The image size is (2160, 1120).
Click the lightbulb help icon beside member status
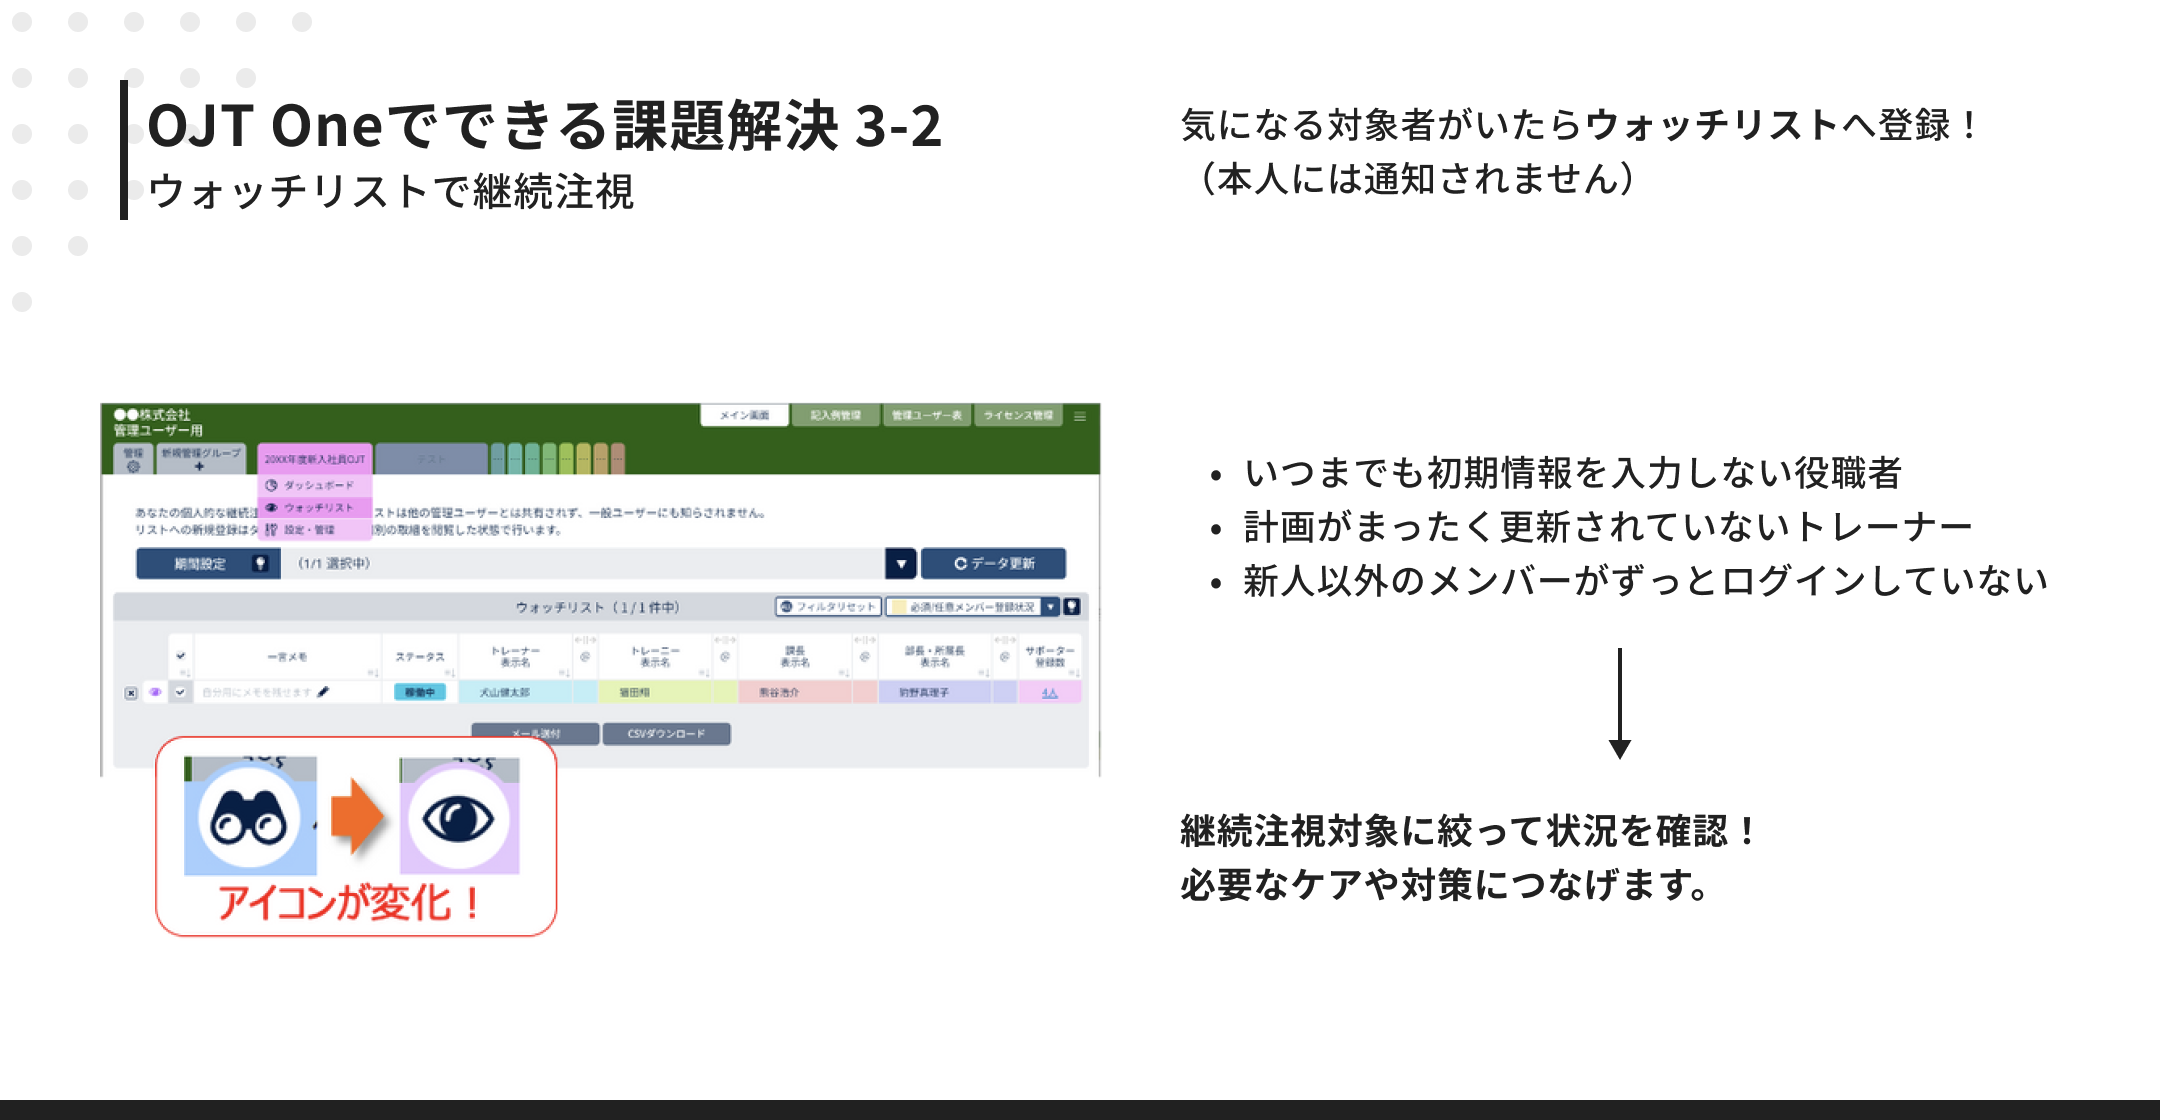coord(1072,607)
